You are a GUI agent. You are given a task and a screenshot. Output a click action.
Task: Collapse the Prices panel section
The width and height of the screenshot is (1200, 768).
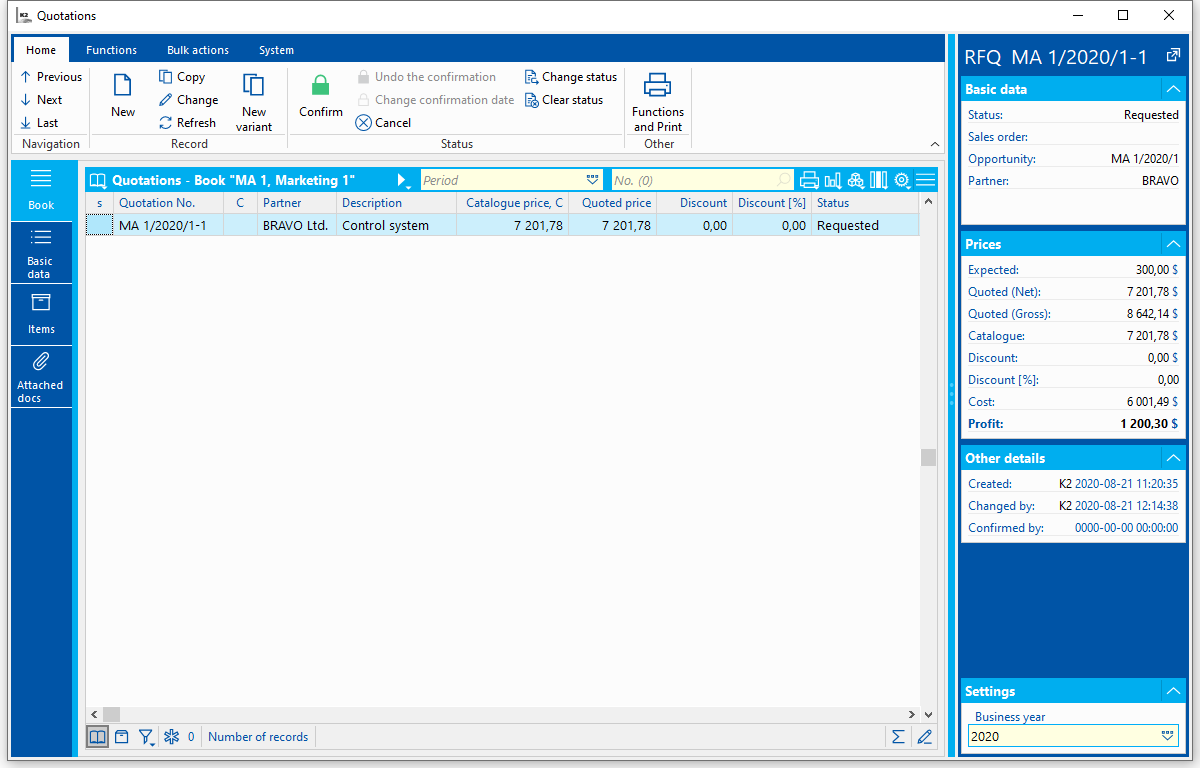(1172, 244)
